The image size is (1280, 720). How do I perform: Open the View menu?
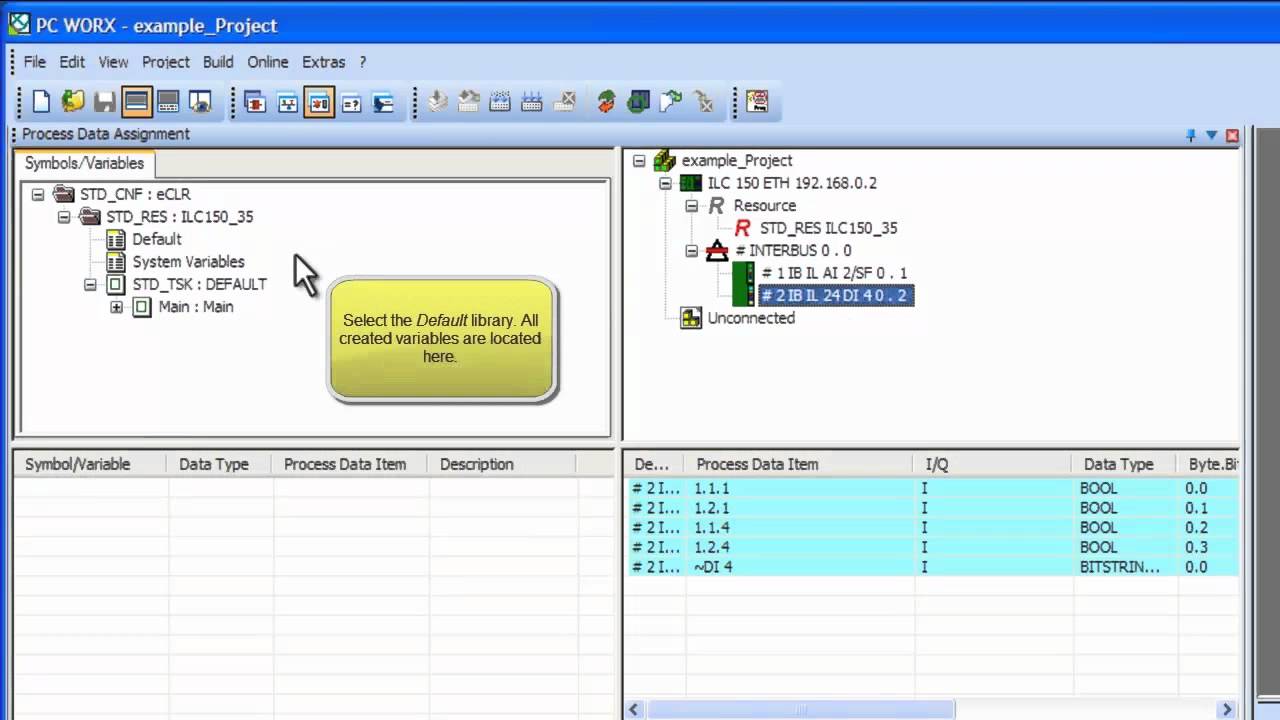113,62
